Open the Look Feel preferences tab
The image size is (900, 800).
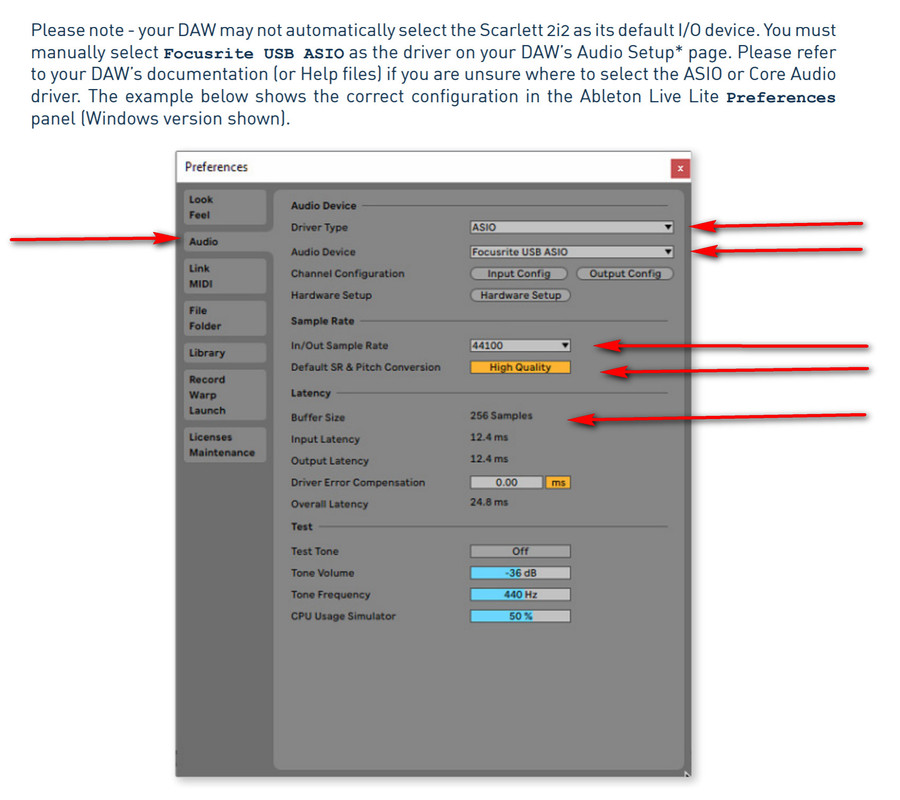point(225,207)
